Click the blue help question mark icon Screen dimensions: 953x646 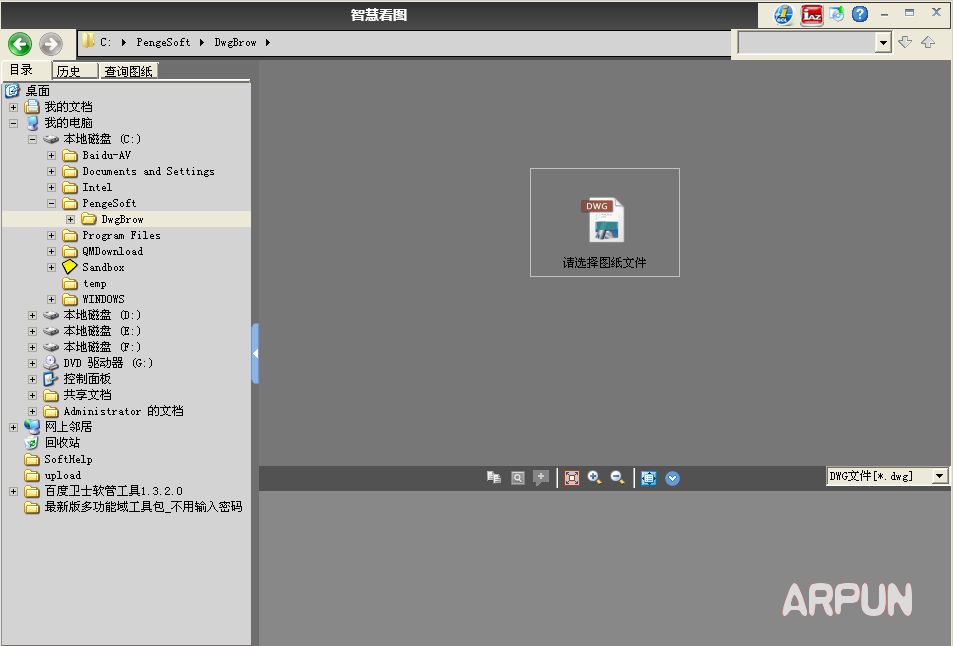pos(860,14)
